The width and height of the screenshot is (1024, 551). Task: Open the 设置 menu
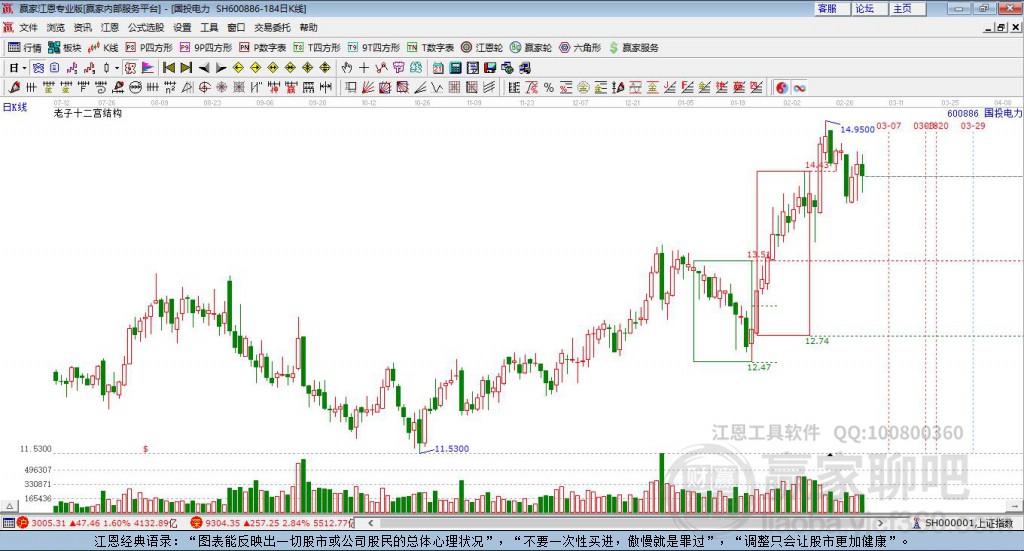[x=182, y=27]
